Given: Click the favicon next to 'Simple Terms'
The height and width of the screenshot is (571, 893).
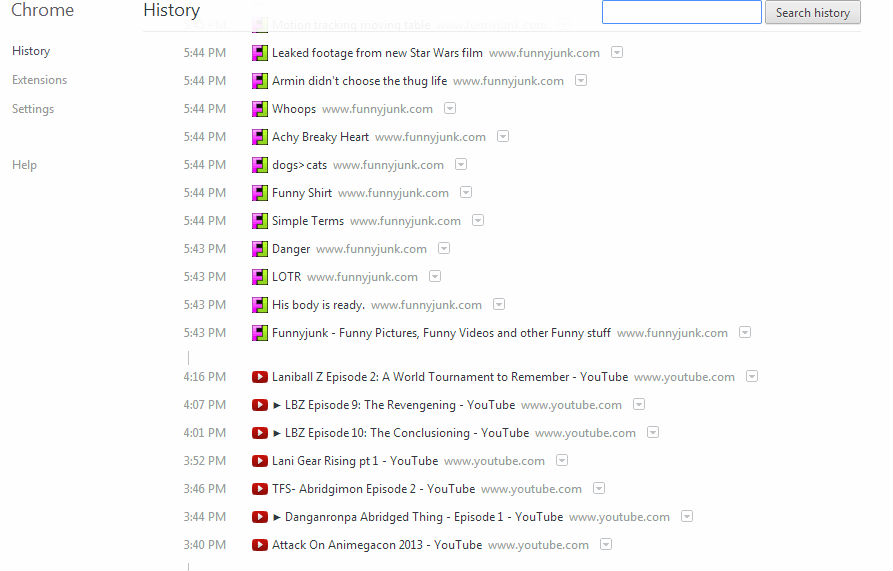Looking at the screenshot, I should tap(260, 221).
